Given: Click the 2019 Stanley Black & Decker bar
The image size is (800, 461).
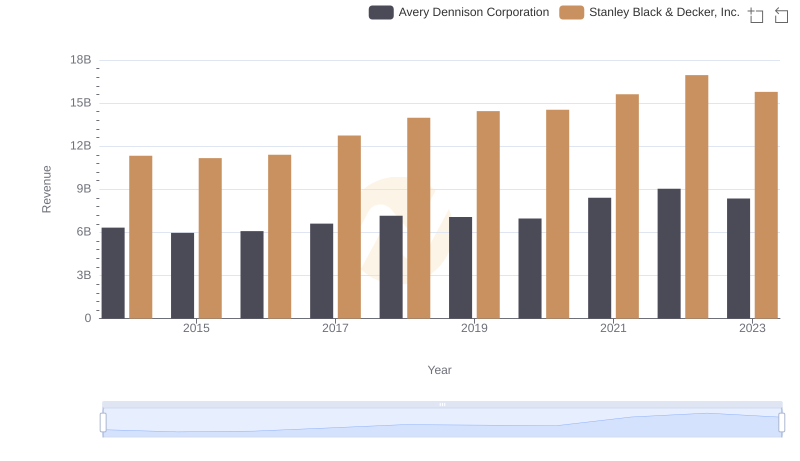Looking at the screenshot, I should [x=488, y=215].
